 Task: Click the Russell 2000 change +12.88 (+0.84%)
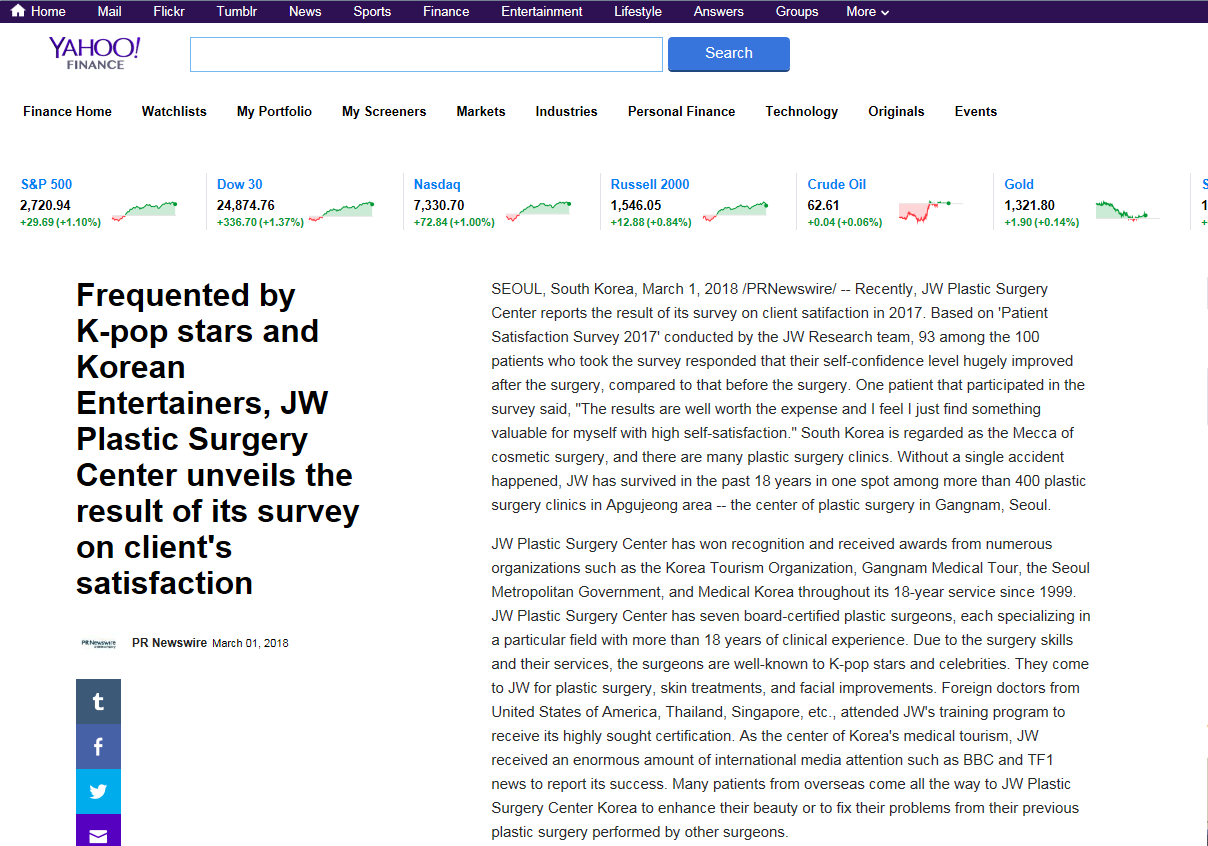tap(651, 222)
